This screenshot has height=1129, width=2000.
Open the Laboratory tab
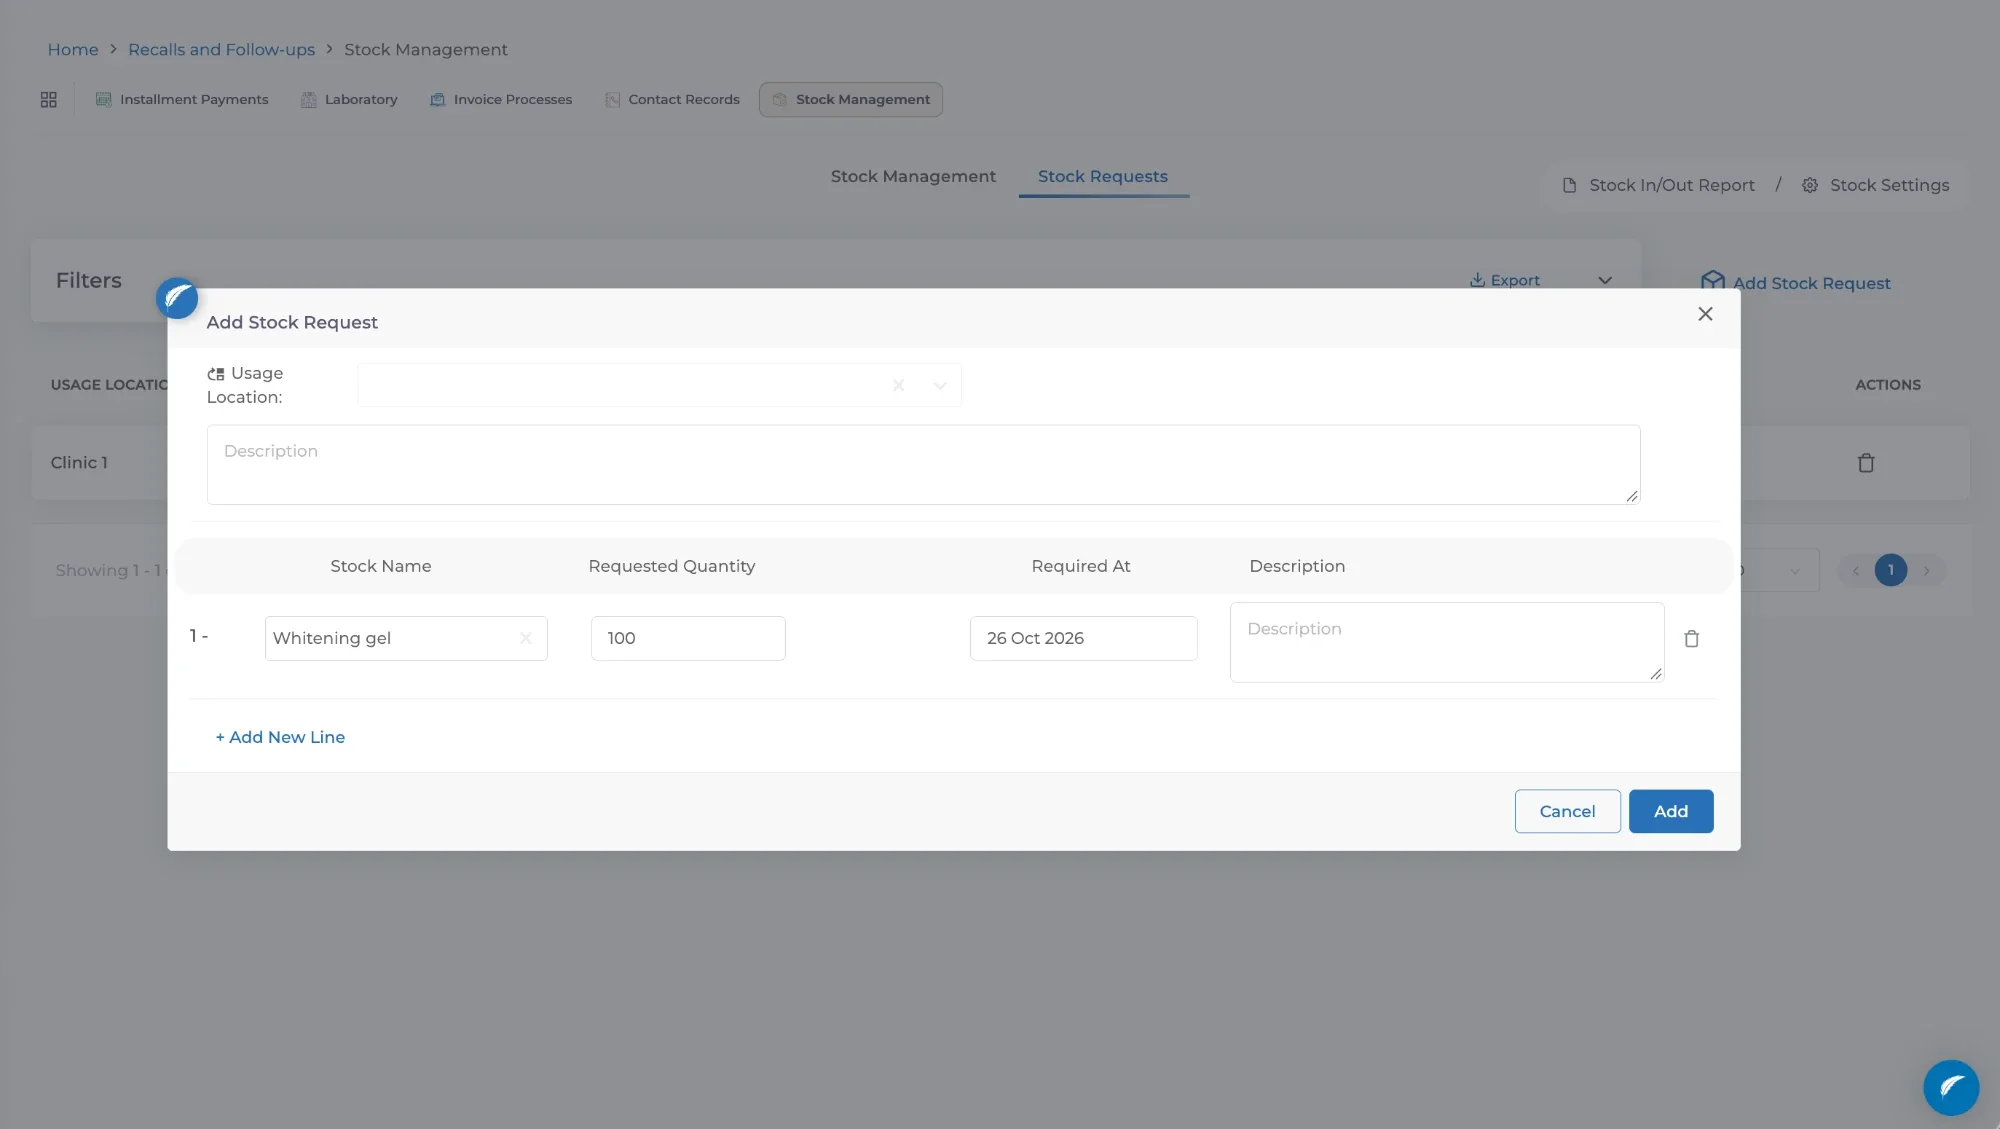point(349,100)
